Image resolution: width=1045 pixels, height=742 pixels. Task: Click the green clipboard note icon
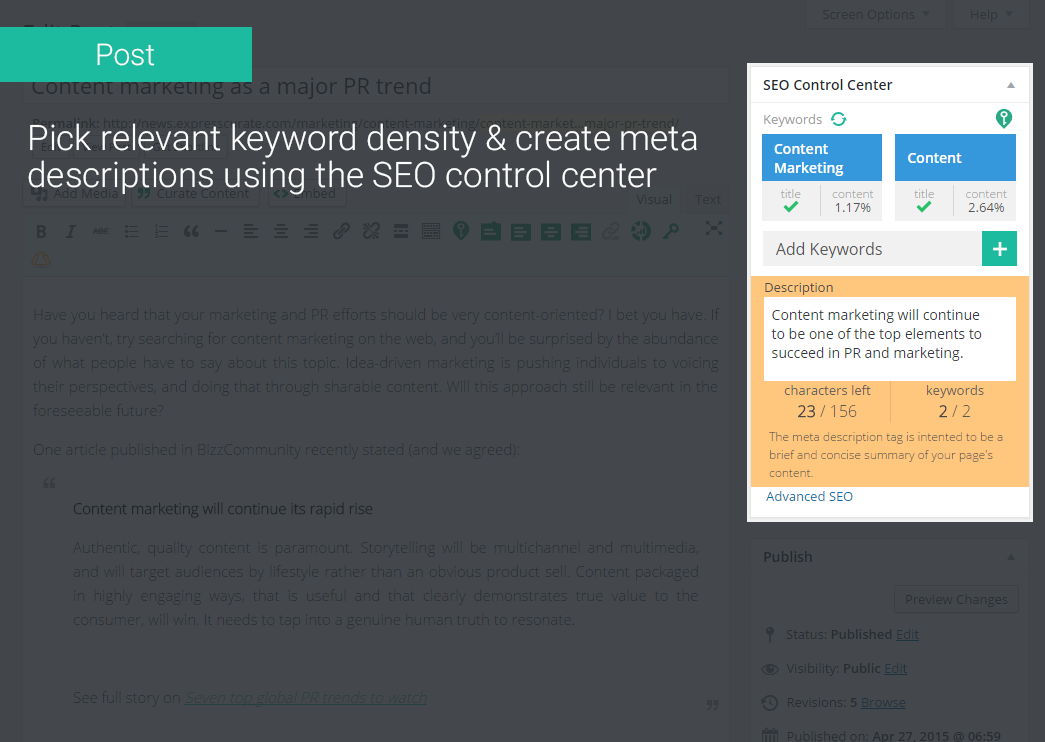(x=491, y=231)
